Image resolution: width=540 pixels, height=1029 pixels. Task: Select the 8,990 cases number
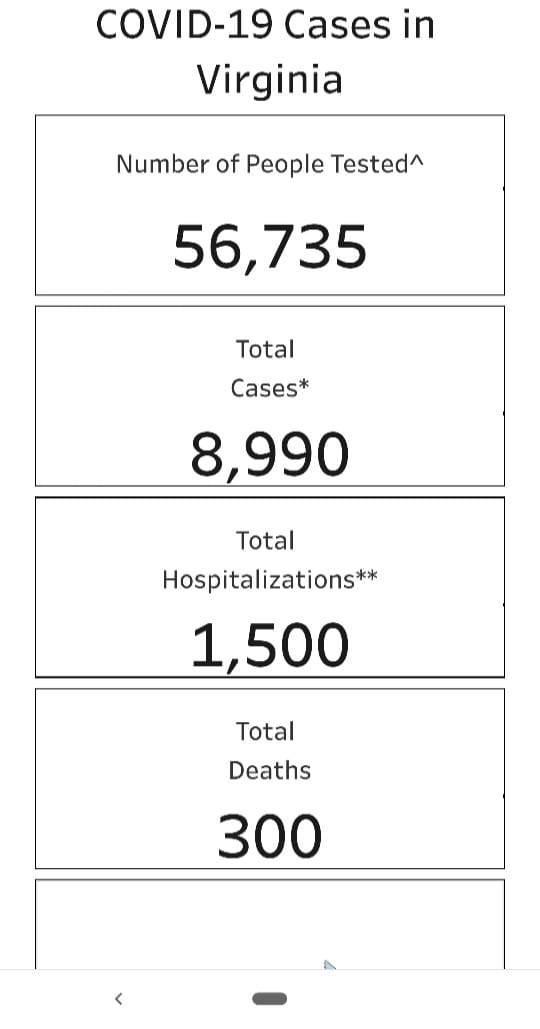point(270,455)
